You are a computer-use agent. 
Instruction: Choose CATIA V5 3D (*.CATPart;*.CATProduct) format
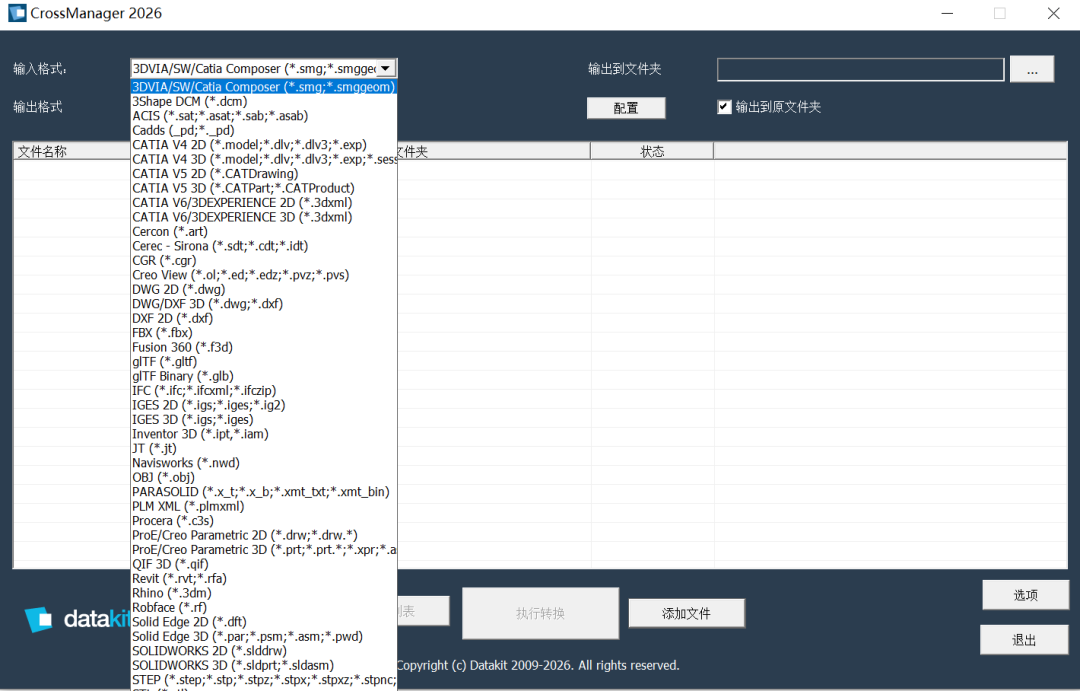[x=264, y=188]
